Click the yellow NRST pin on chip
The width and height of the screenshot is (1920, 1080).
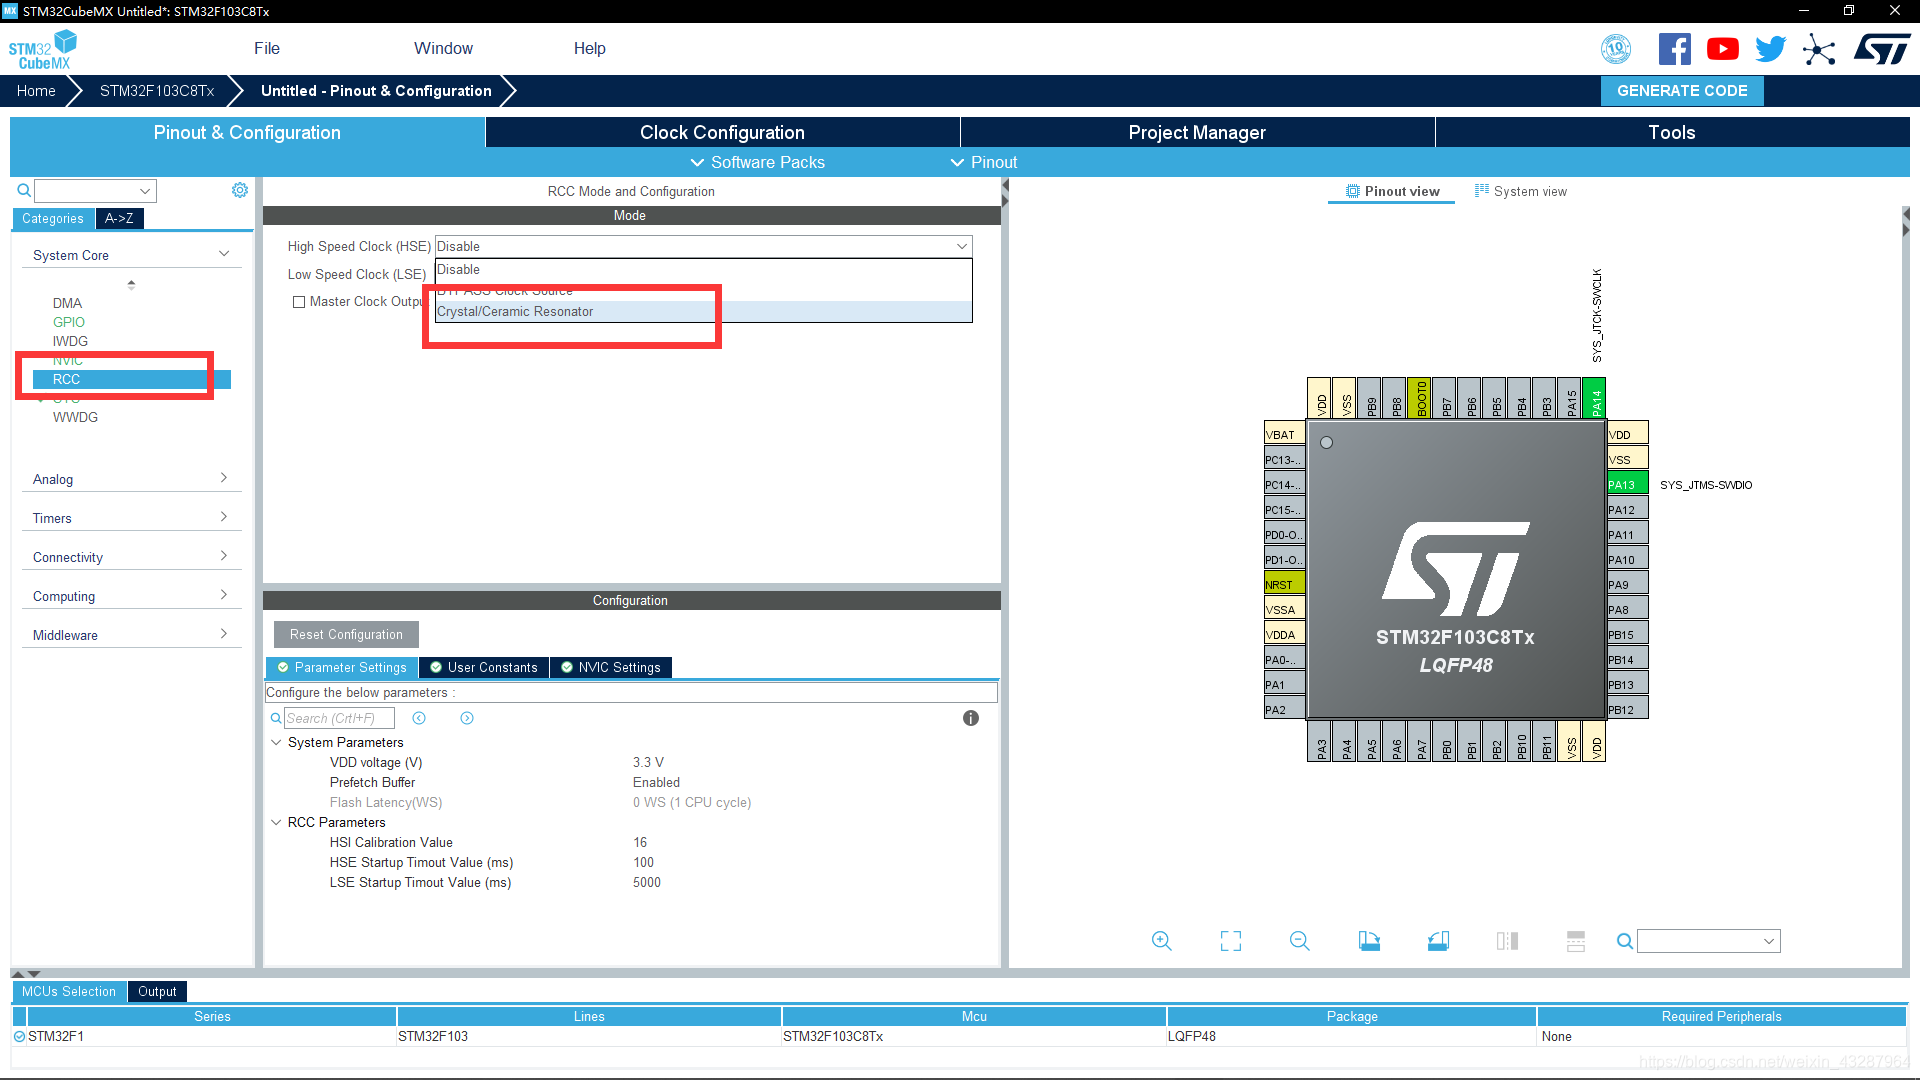pyautogui.click(x=1285, y=585)
